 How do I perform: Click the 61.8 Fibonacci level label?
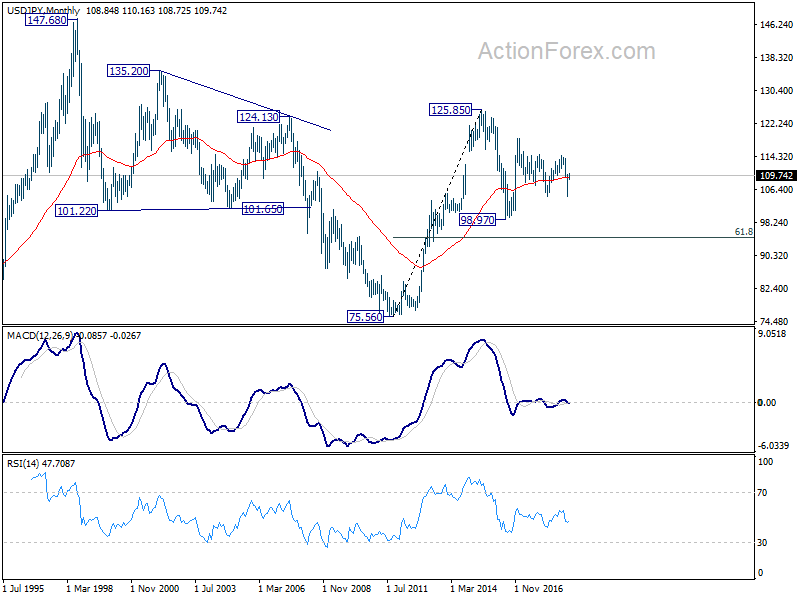tap(743, 232)
